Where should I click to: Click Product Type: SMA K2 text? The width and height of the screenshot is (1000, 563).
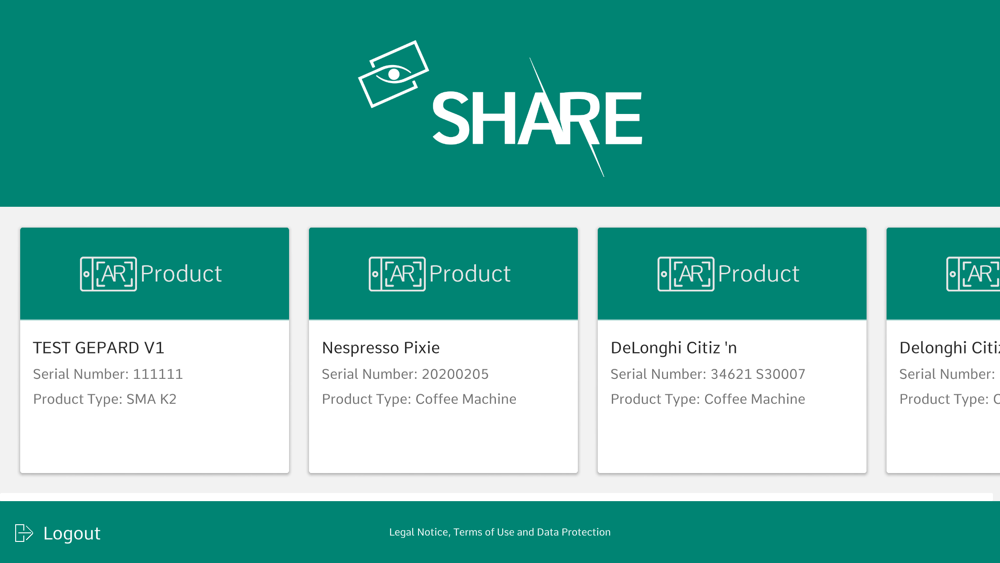105,399
